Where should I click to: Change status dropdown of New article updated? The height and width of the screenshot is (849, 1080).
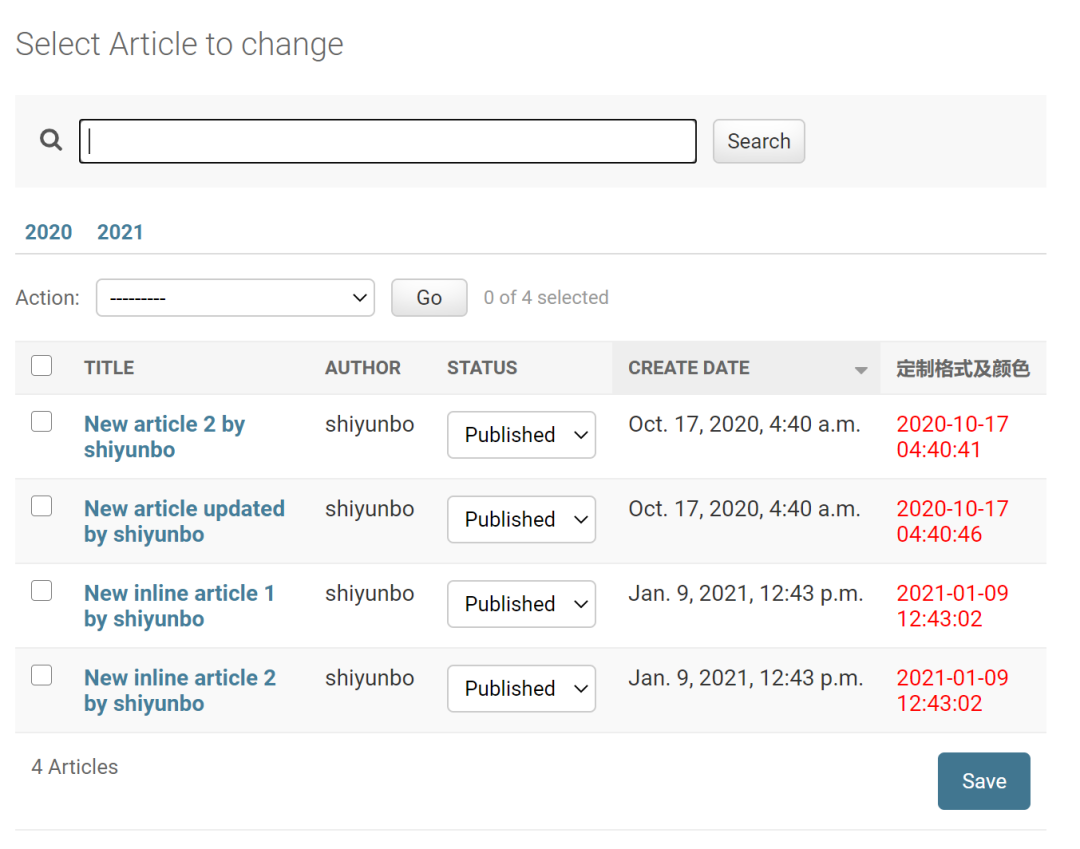click(521, 519)
